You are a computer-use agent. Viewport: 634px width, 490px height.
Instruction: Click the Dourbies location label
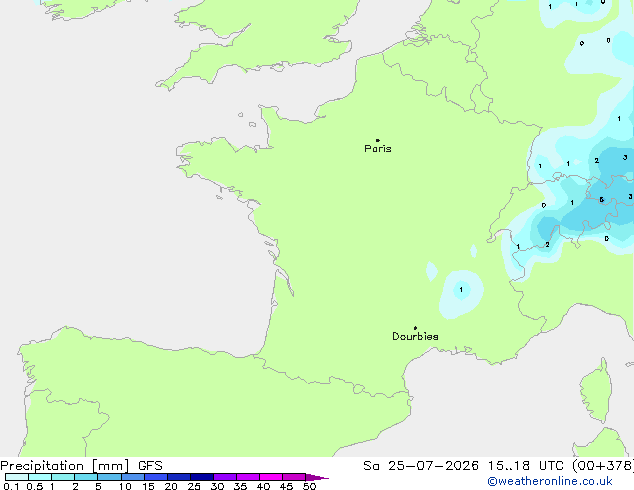pos(415,336)
